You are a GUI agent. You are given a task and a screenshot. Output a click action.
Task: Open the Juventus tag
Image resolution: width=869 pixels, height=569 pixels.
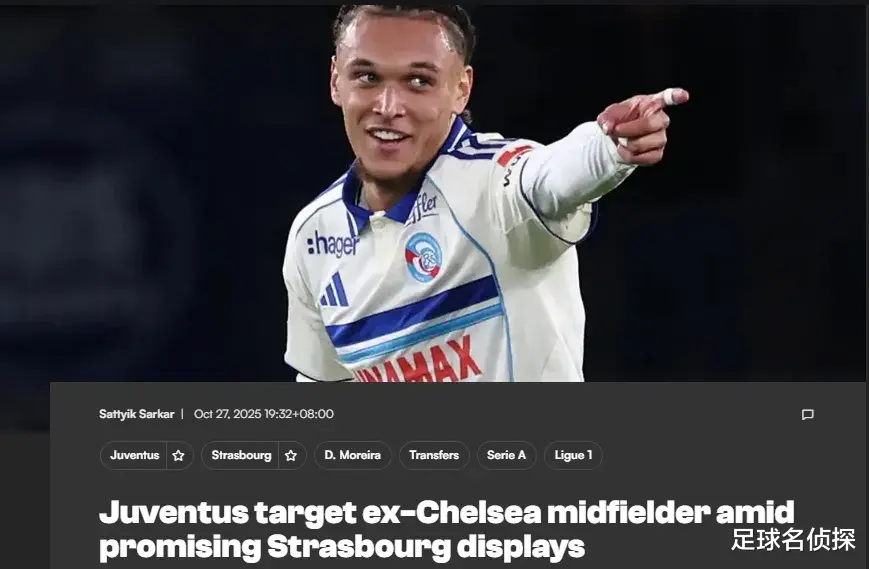(x=135, y=455)
